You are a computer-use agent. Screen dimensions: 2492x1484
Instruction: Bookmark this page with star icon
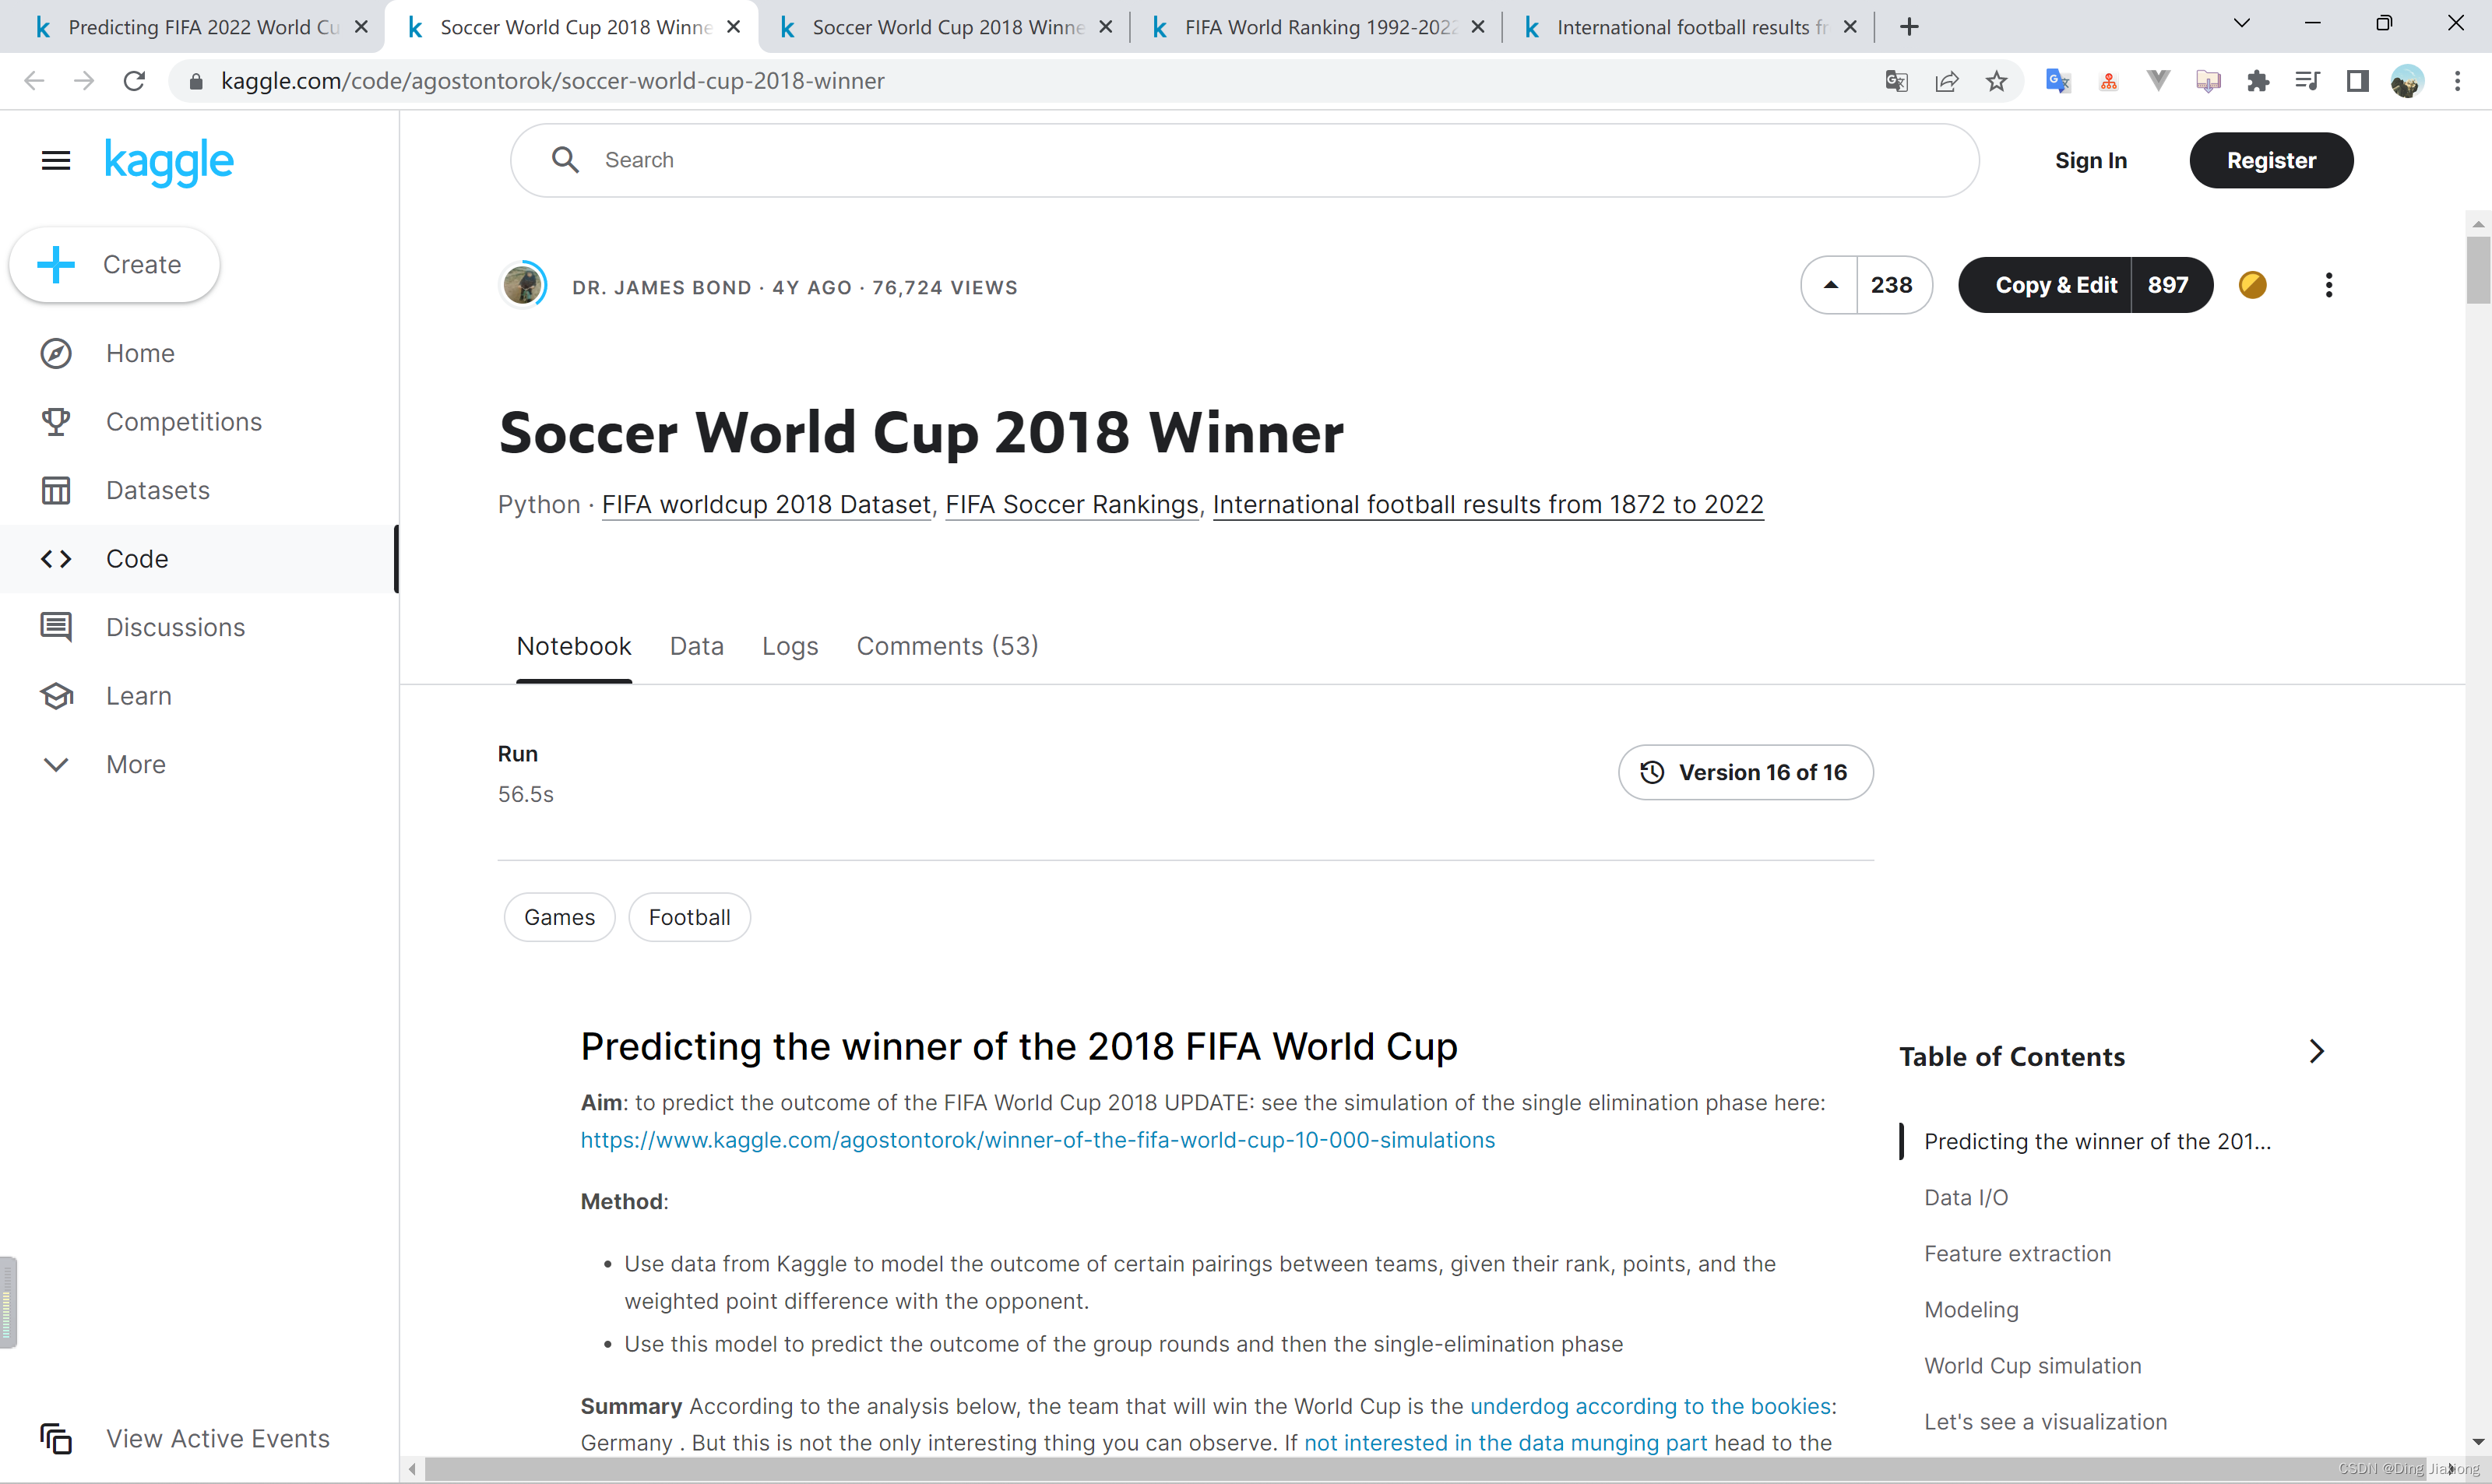pos(1996,81)
